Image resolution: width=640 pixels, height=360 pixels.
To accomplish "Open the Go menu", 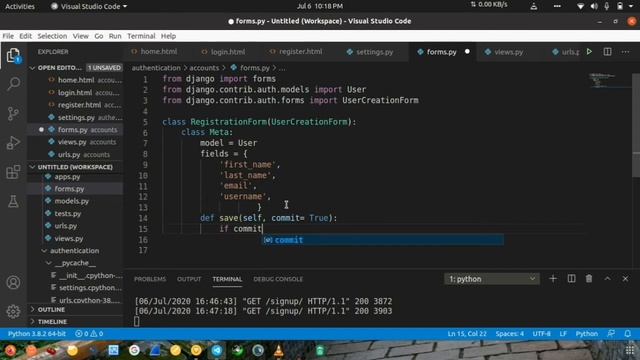I will point(99,36).
